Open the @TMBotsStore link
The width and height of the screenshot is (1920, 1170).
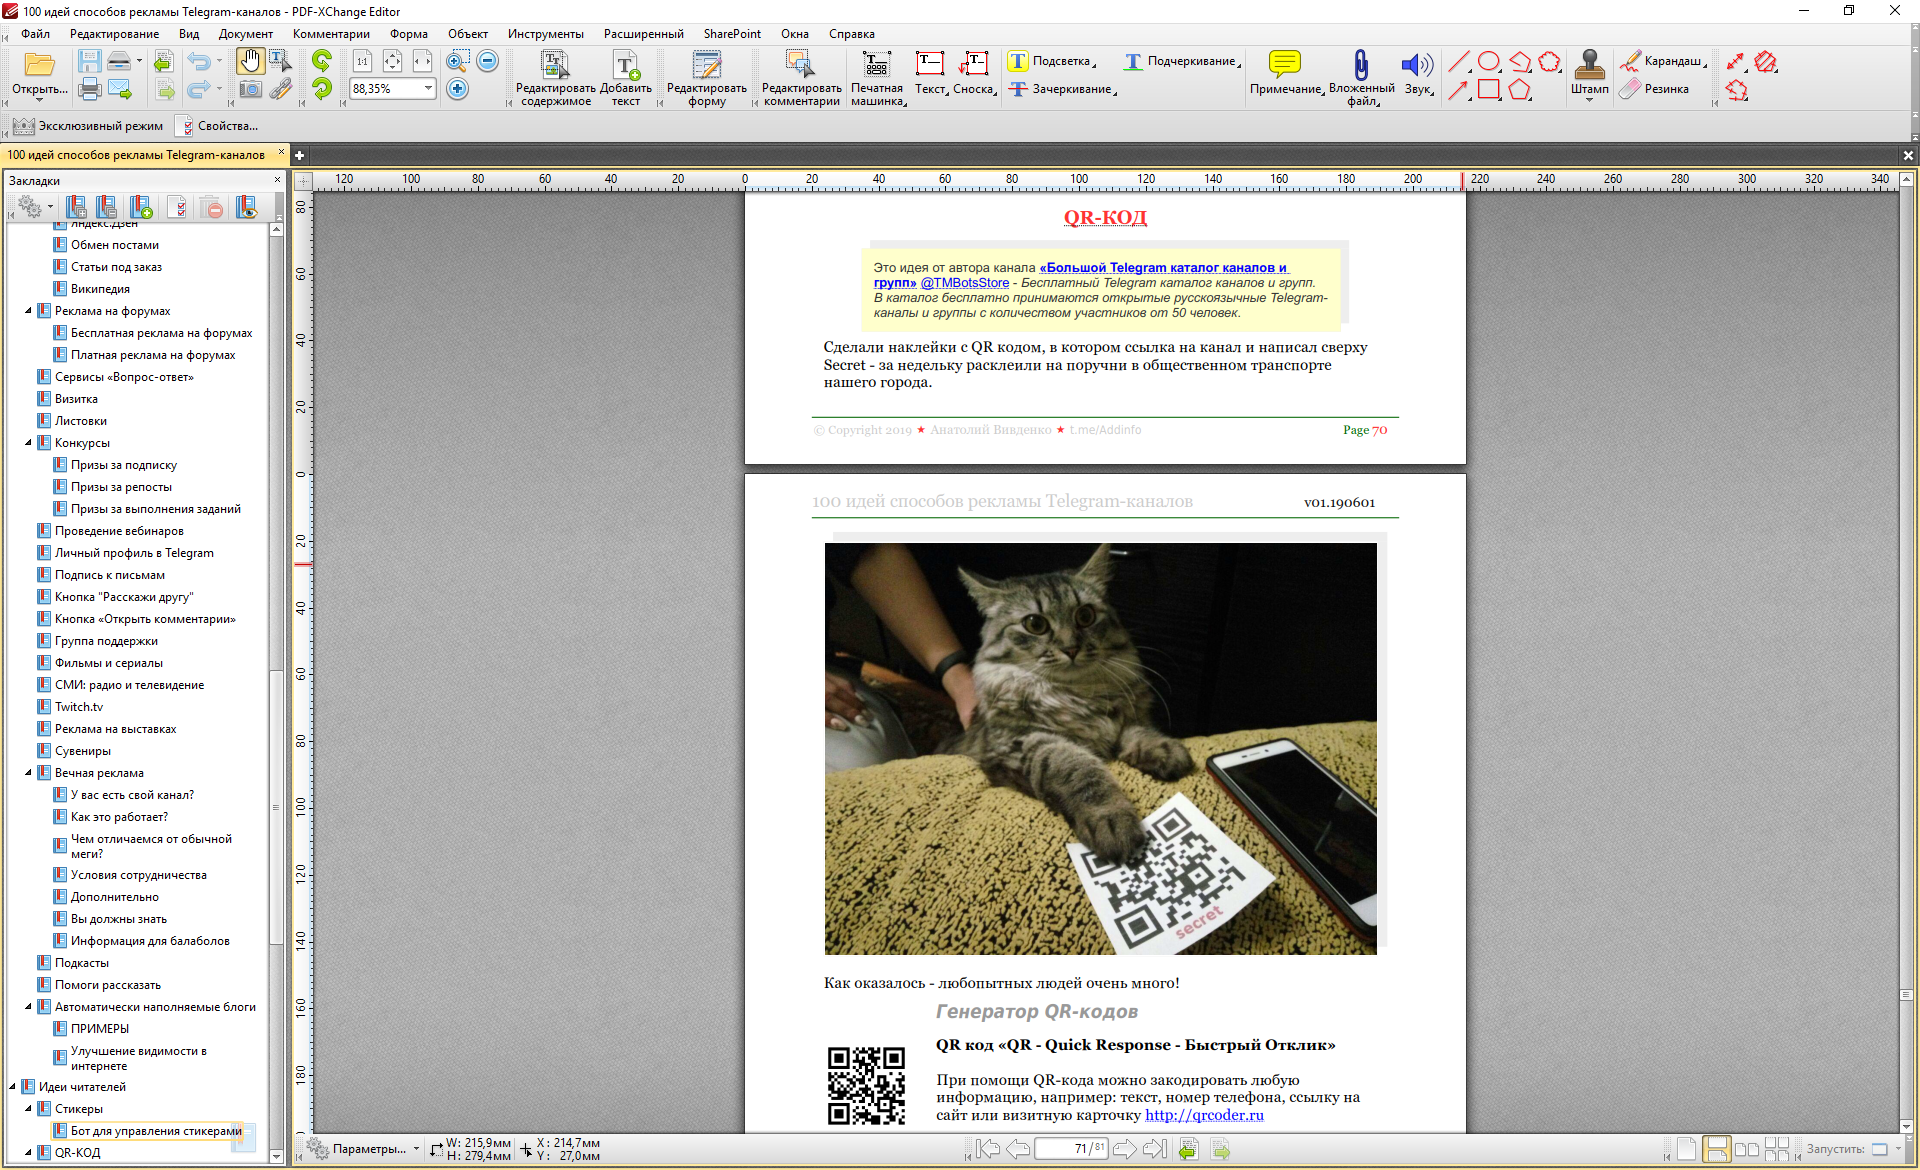coord(965,283)
